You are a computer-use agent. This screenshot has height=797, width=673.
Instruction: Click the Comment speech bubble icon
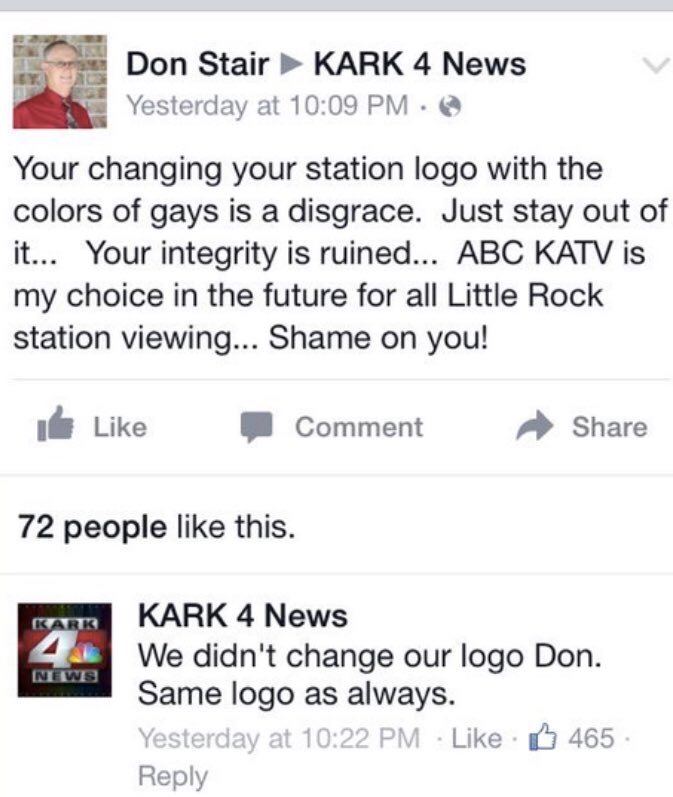pyautogui.click(x=257, y=427)
